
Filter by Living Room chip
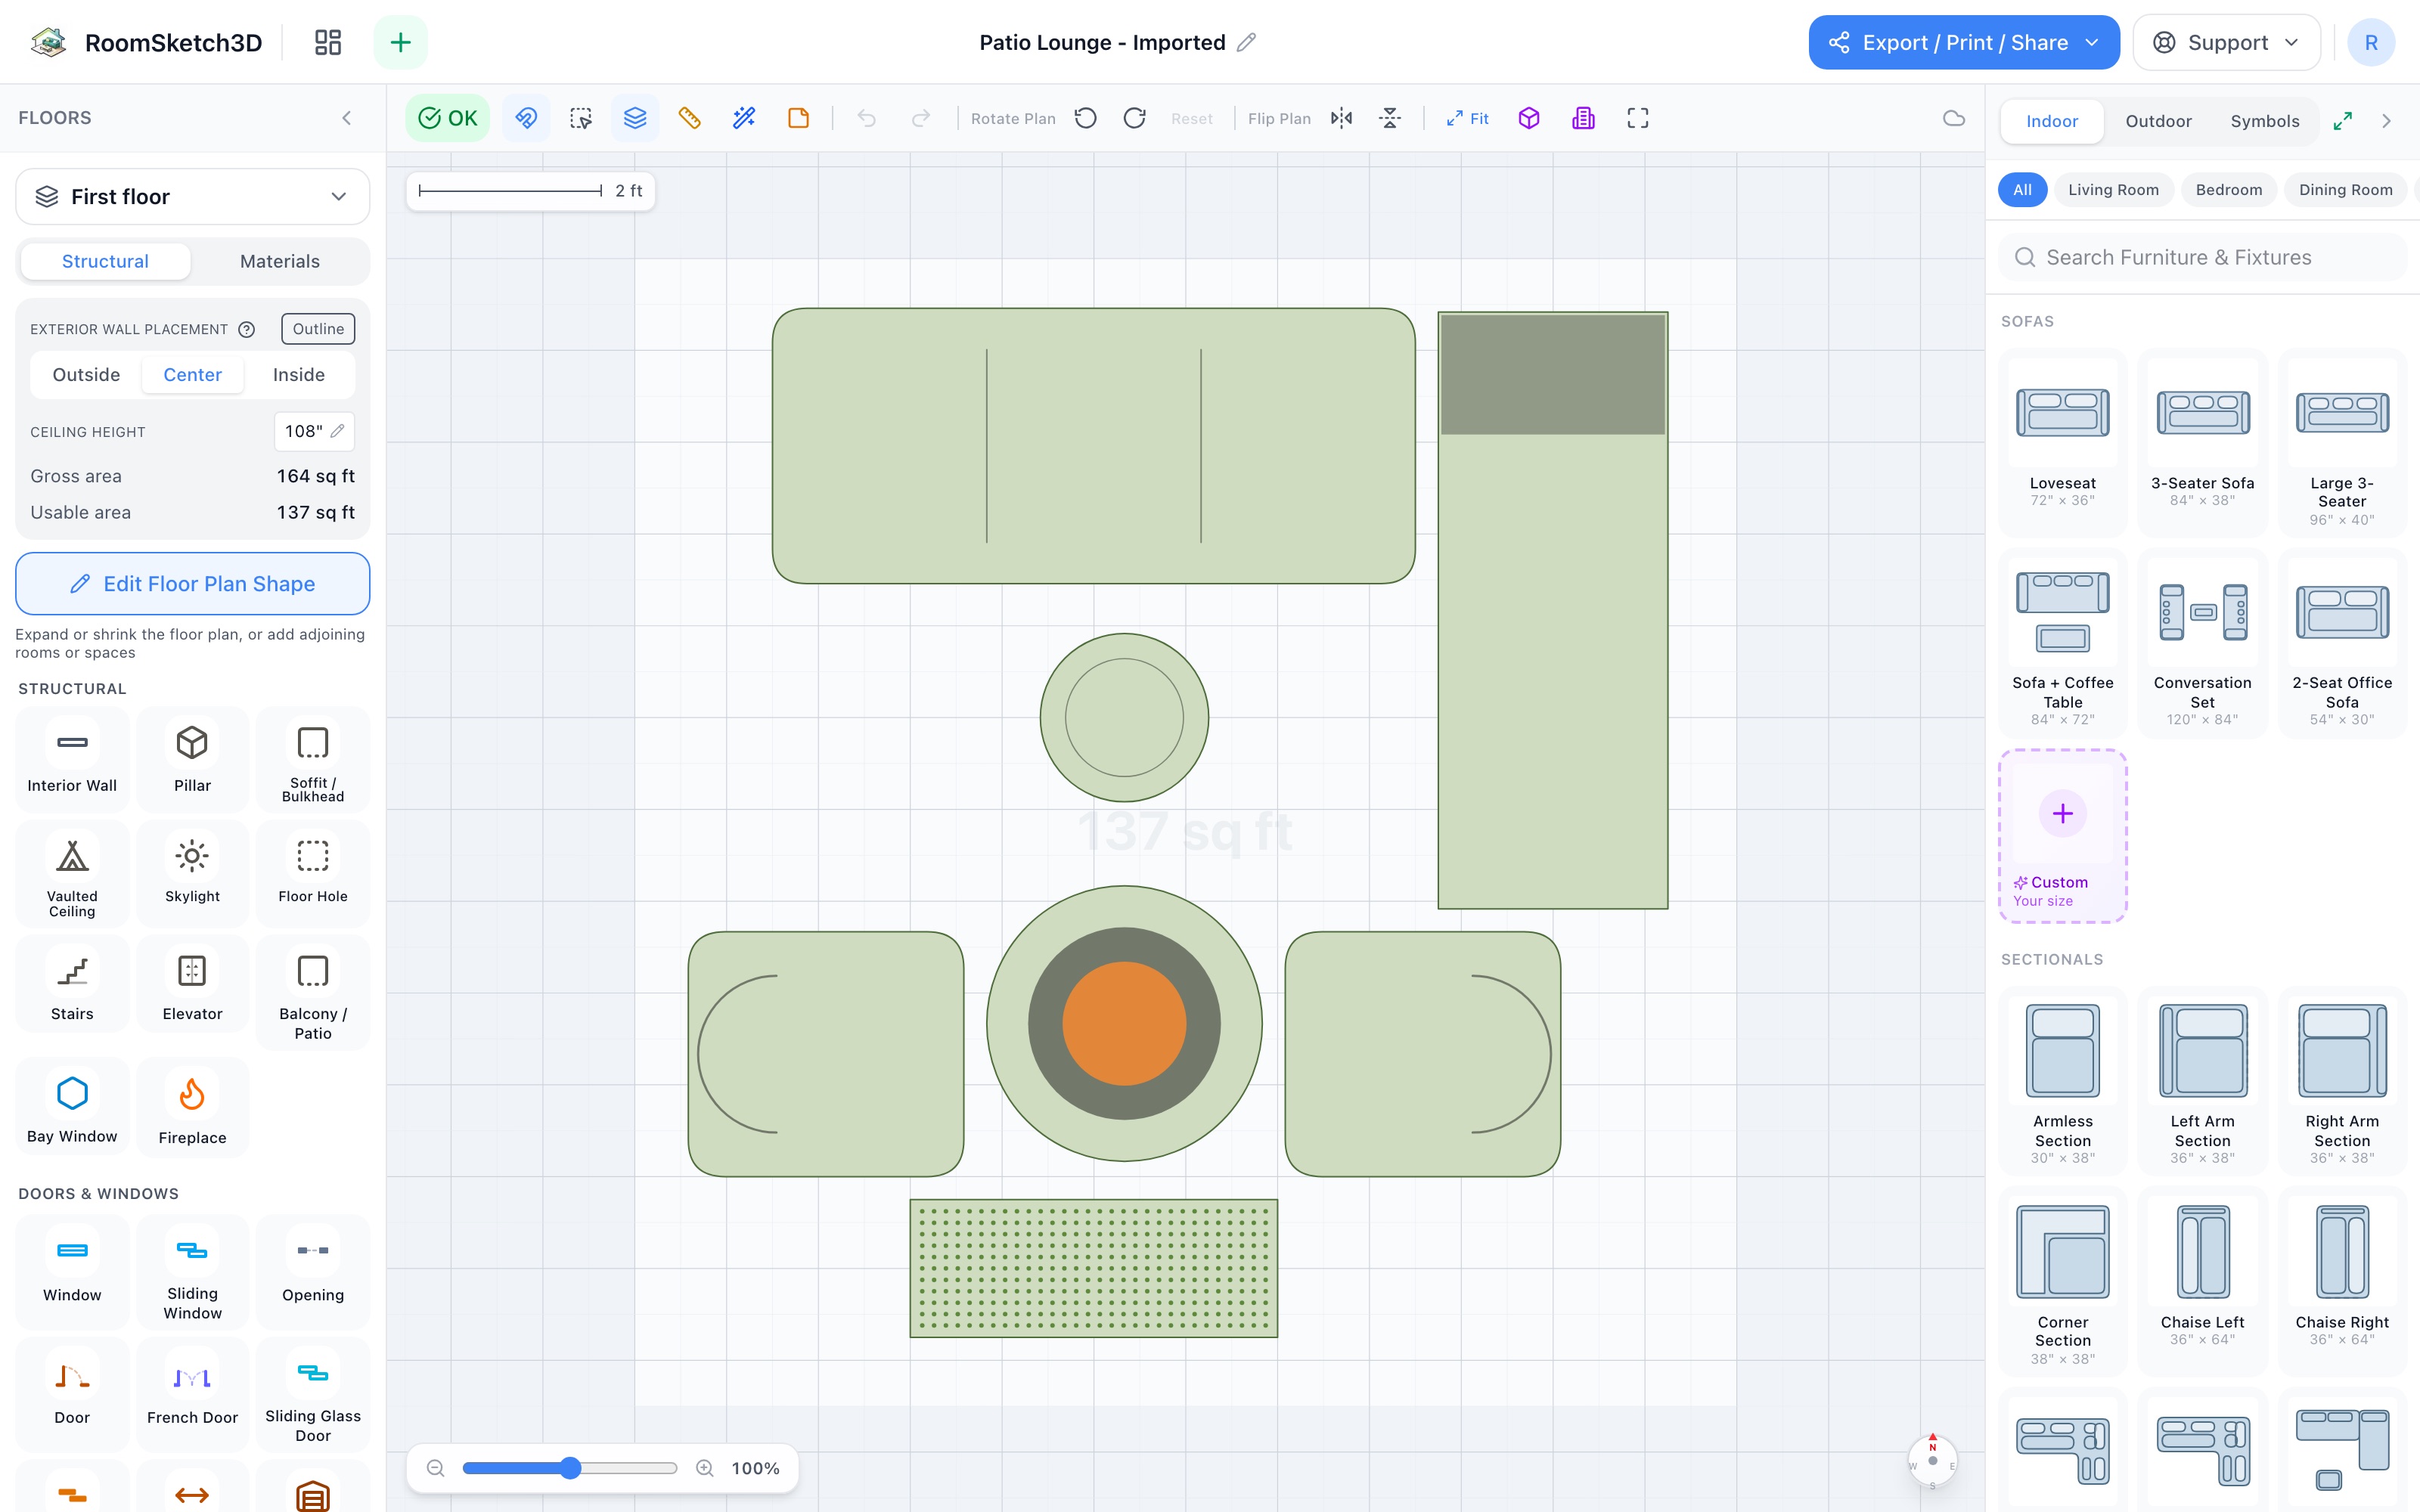(x=2113, y=190)
